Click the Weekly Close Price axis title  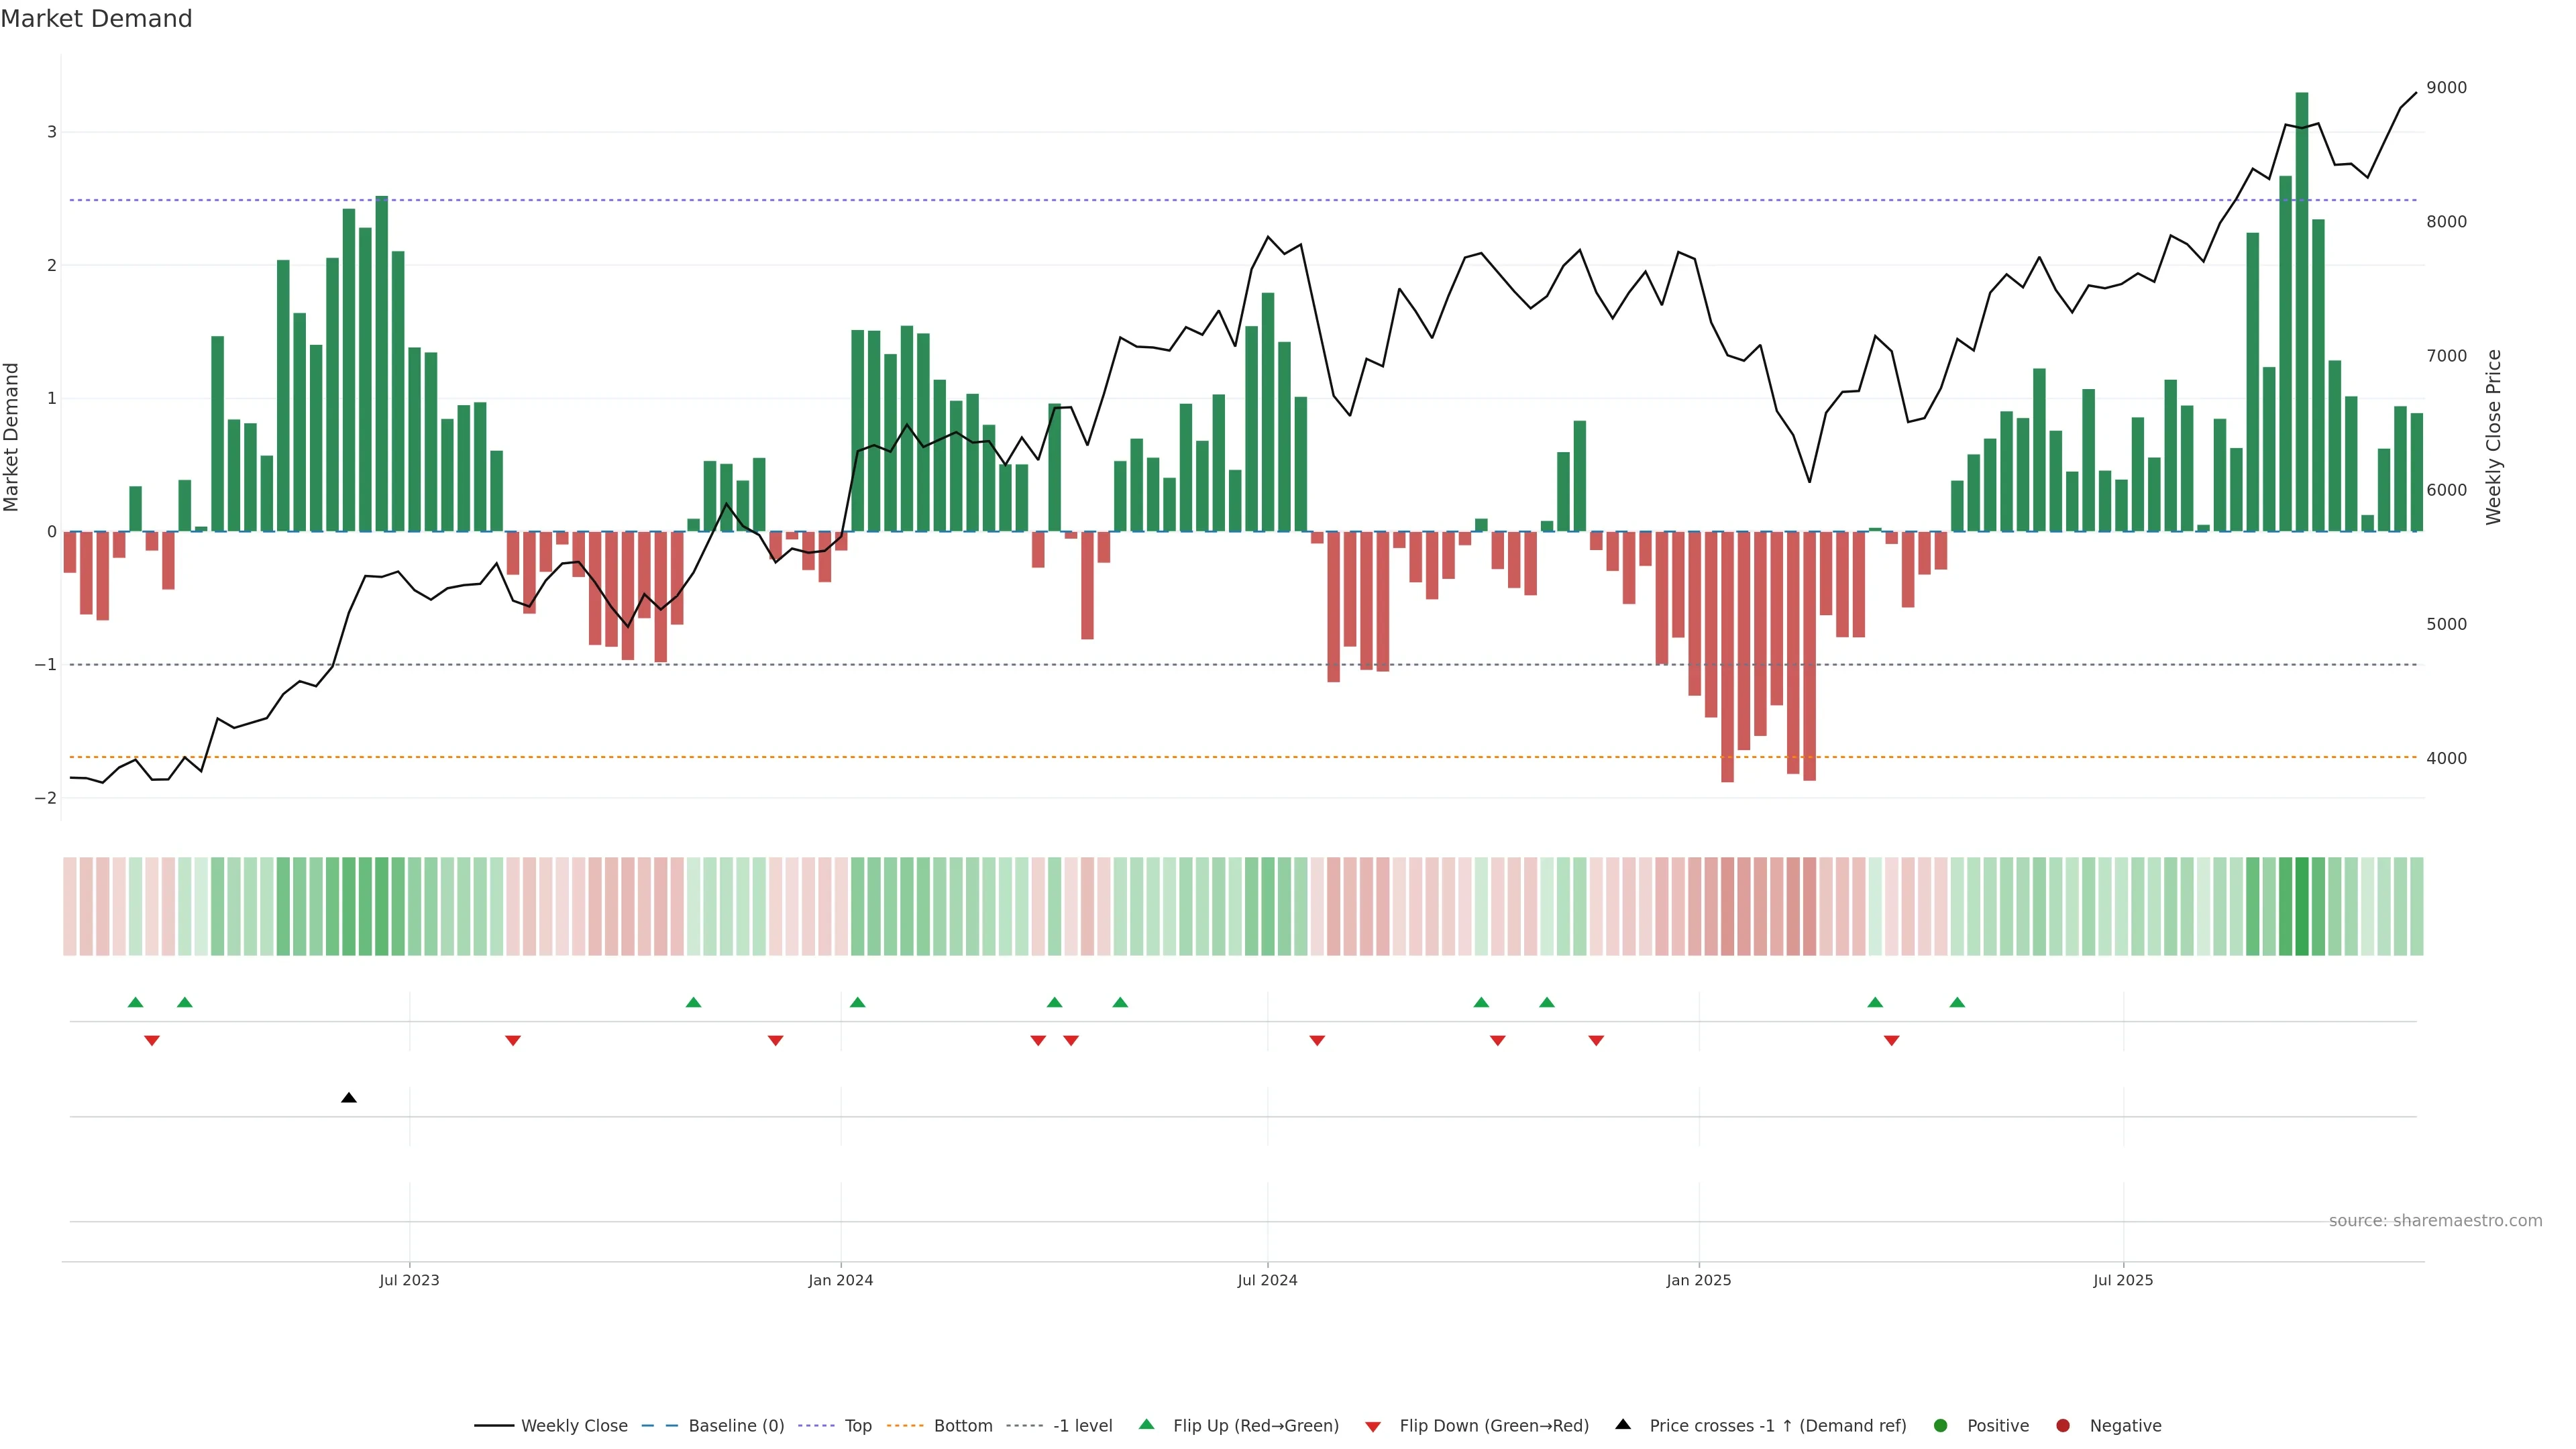(x=2493, y=437)
